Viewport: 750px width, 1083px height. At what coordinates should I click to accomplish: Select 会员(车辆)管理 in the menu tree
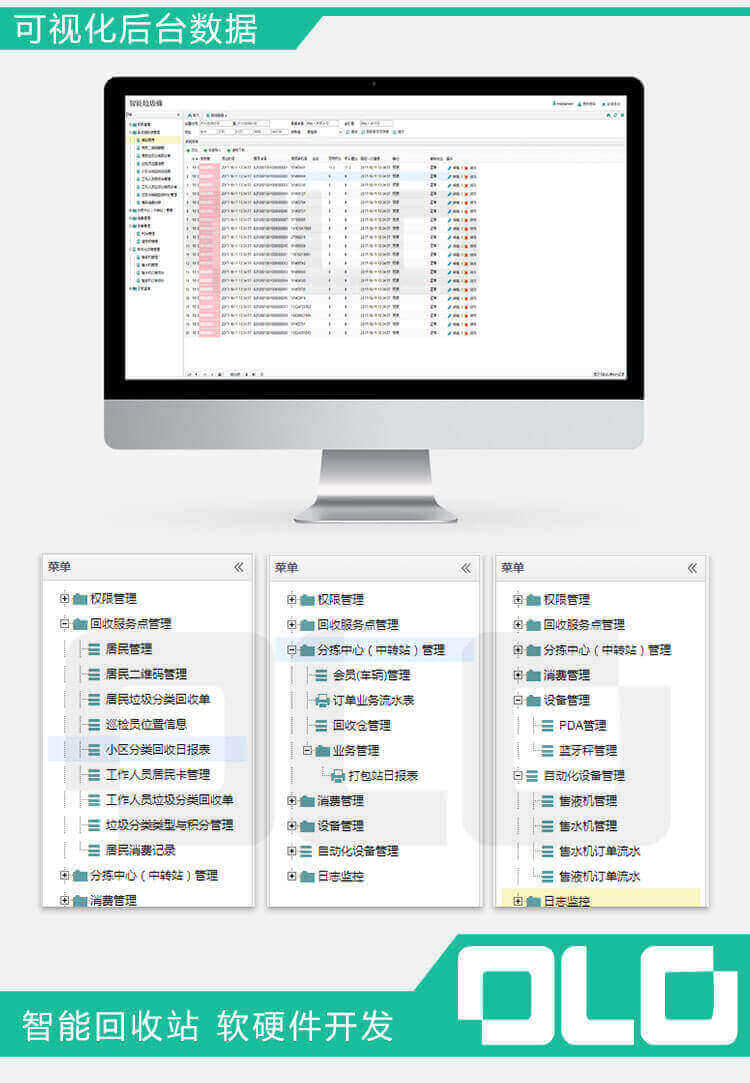click(x=371, y=675)
